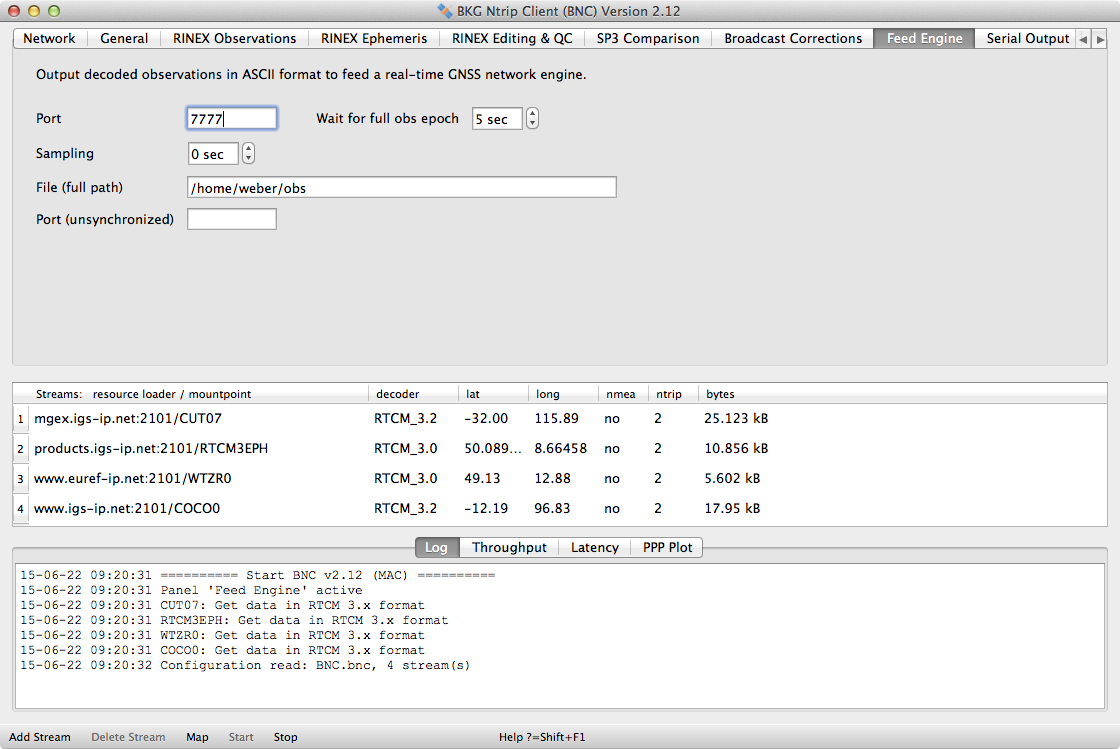Click the Stop button
1120x749 pixels.
click(x=285, y=737)
